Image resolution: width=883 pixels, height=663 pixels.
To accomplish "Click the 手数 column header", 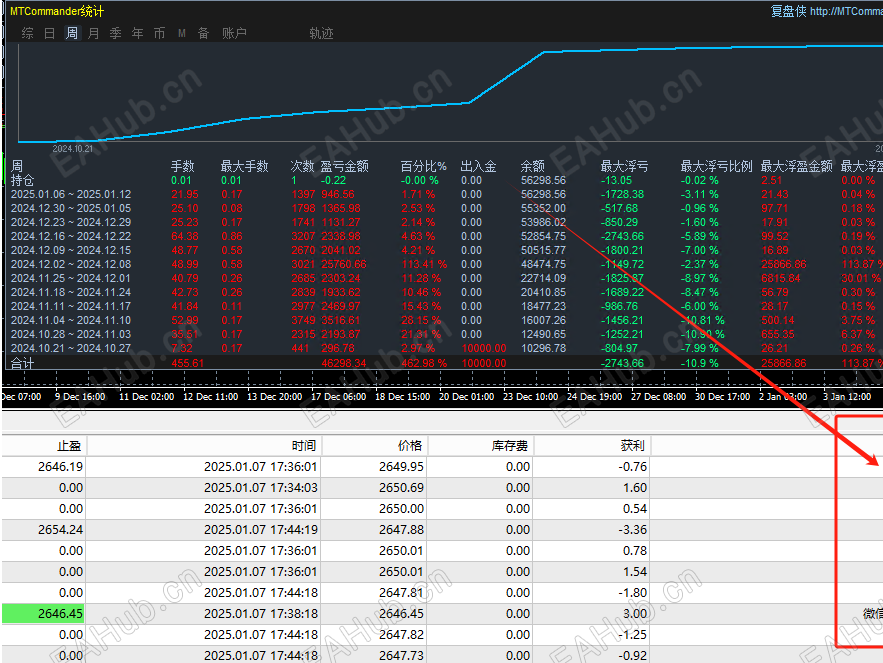I will pos(182,166).
